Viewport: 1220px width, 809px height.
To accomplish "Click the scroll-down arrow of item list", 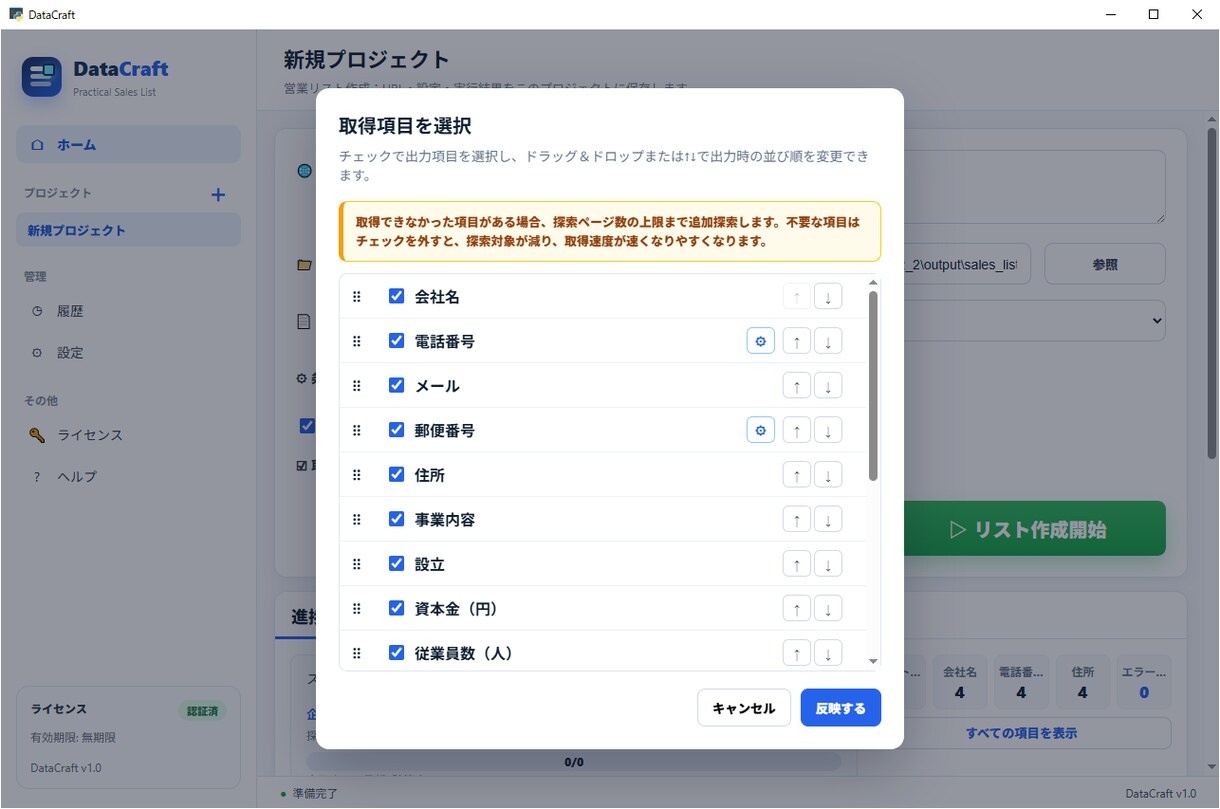I will pos(873,661).
